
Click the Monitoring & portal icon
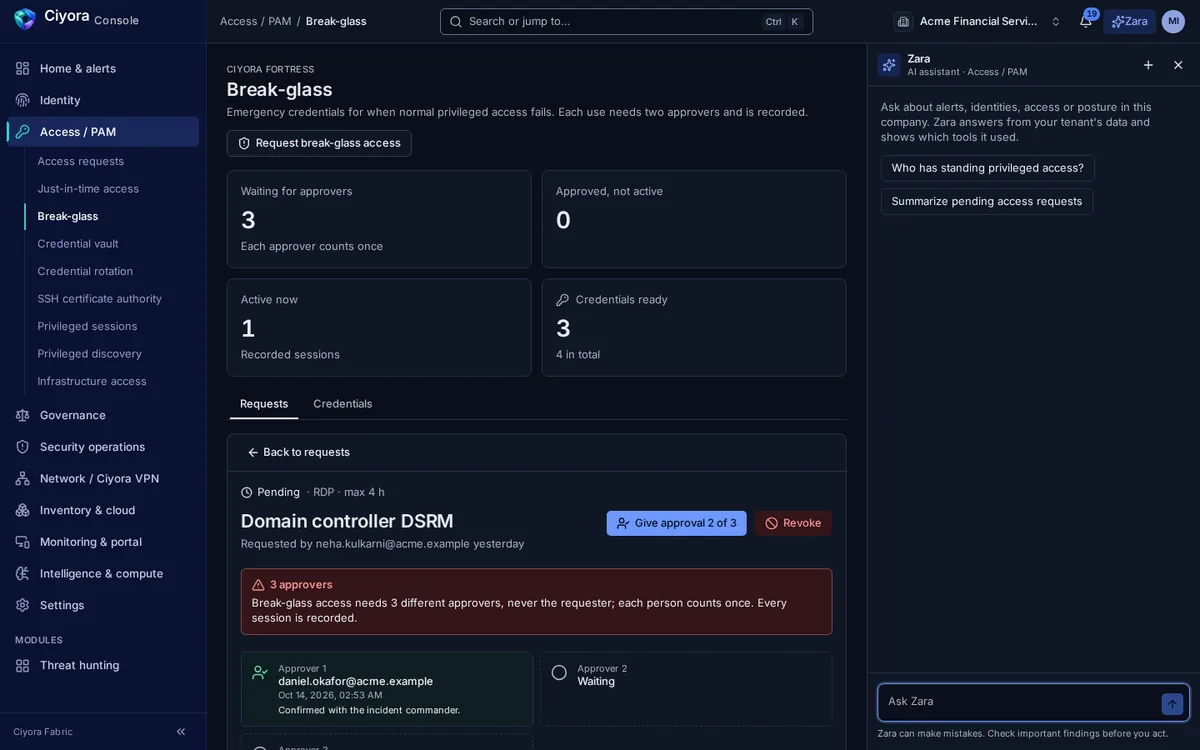[22, 542]
